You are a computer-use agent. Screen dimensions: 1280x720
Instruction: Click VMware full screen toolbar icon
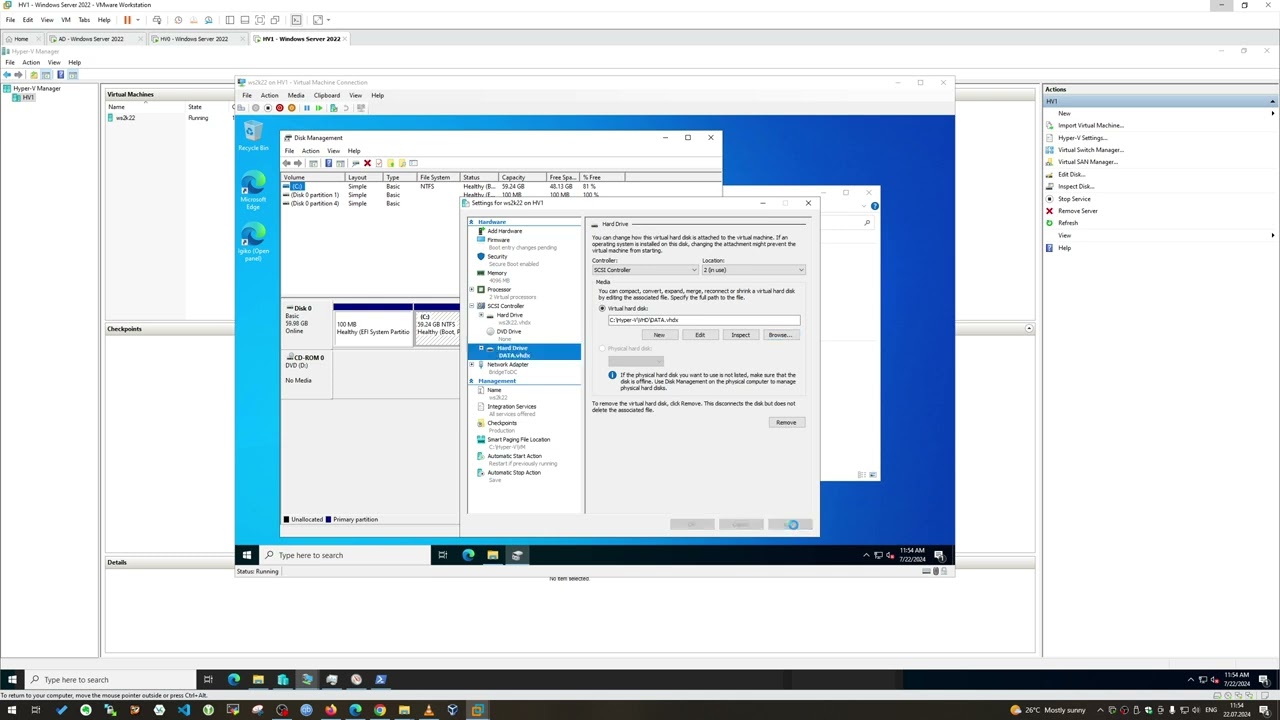260,20
